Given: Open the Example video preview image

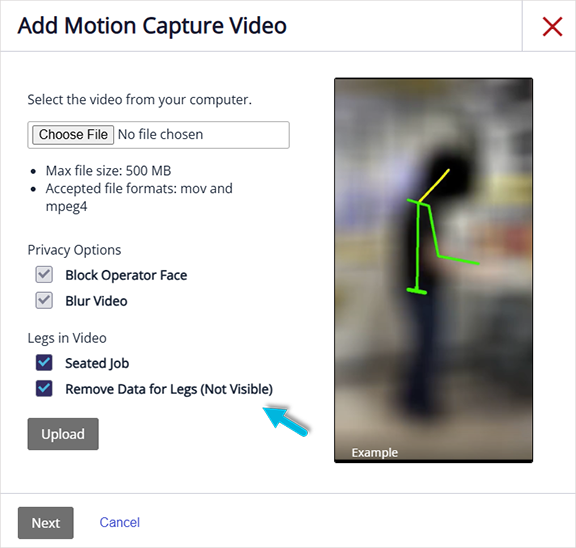Looking at the screenshot, I should (x=433, y=270).
